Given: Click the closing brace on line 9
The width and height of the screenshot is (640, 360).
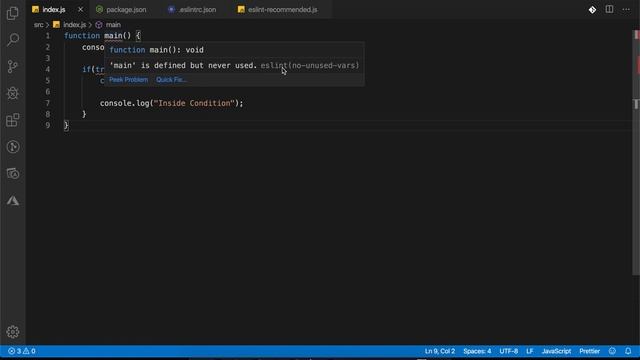Looking at the screenshot, I should [x=66, y=126].
